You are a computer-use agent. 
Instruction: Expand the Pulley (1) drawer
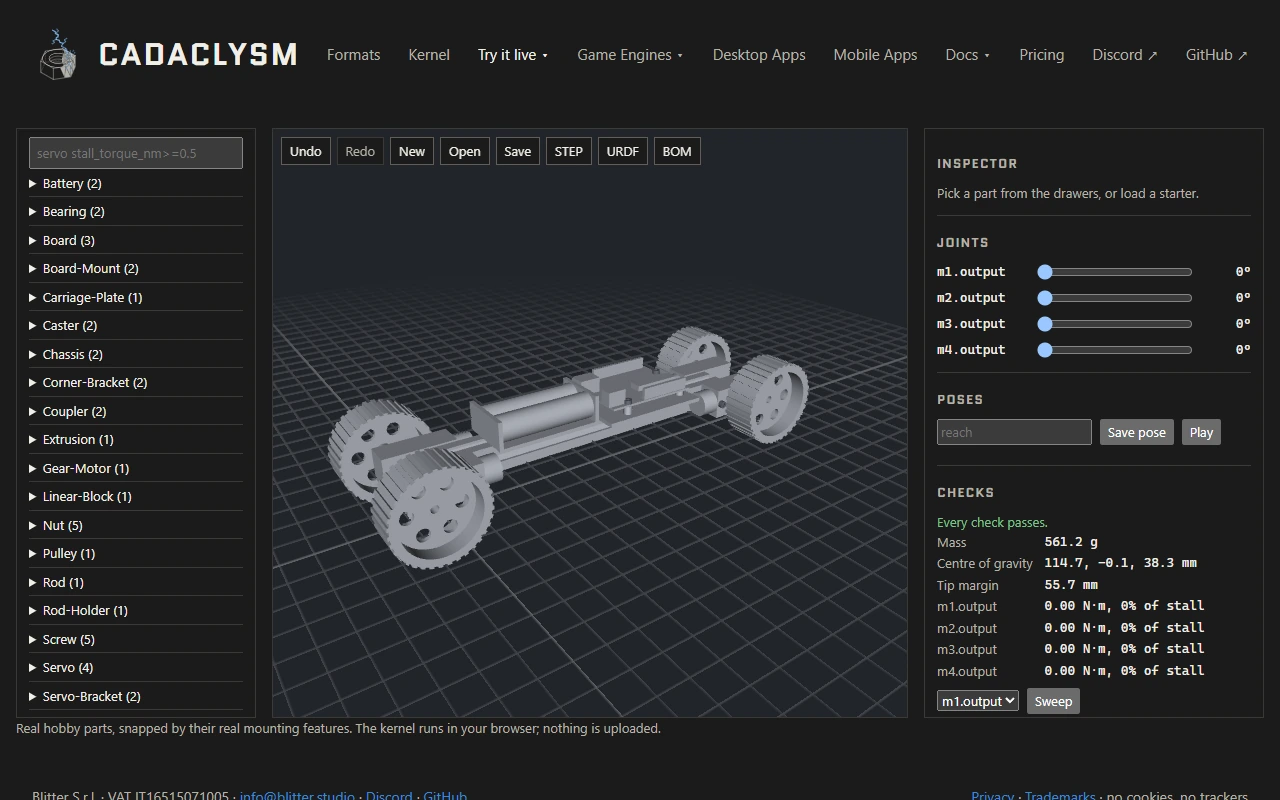[136, 554]
